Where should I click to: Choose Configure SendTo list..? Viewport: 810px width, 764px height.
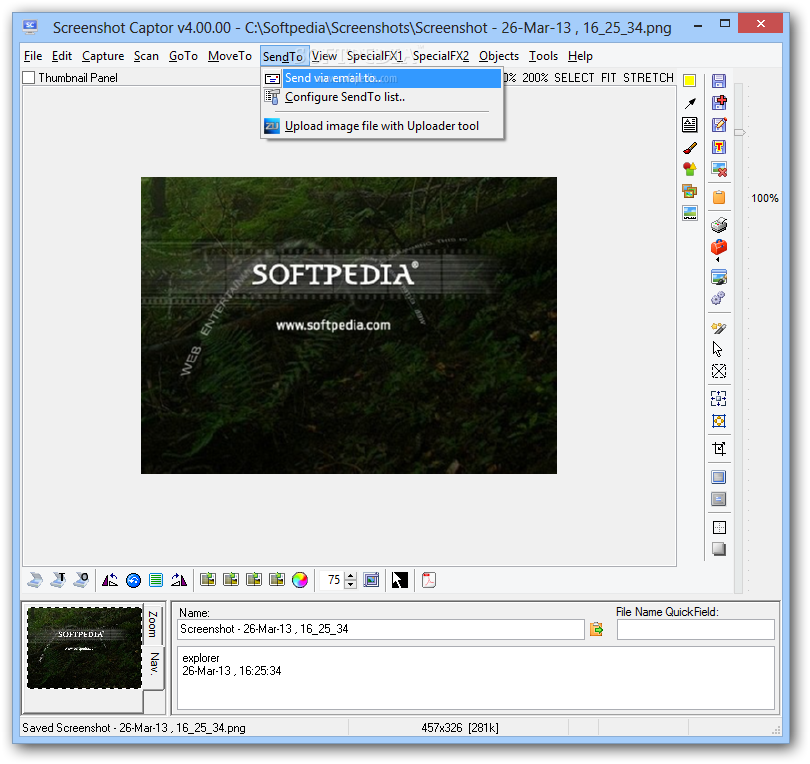pos(382,97)
